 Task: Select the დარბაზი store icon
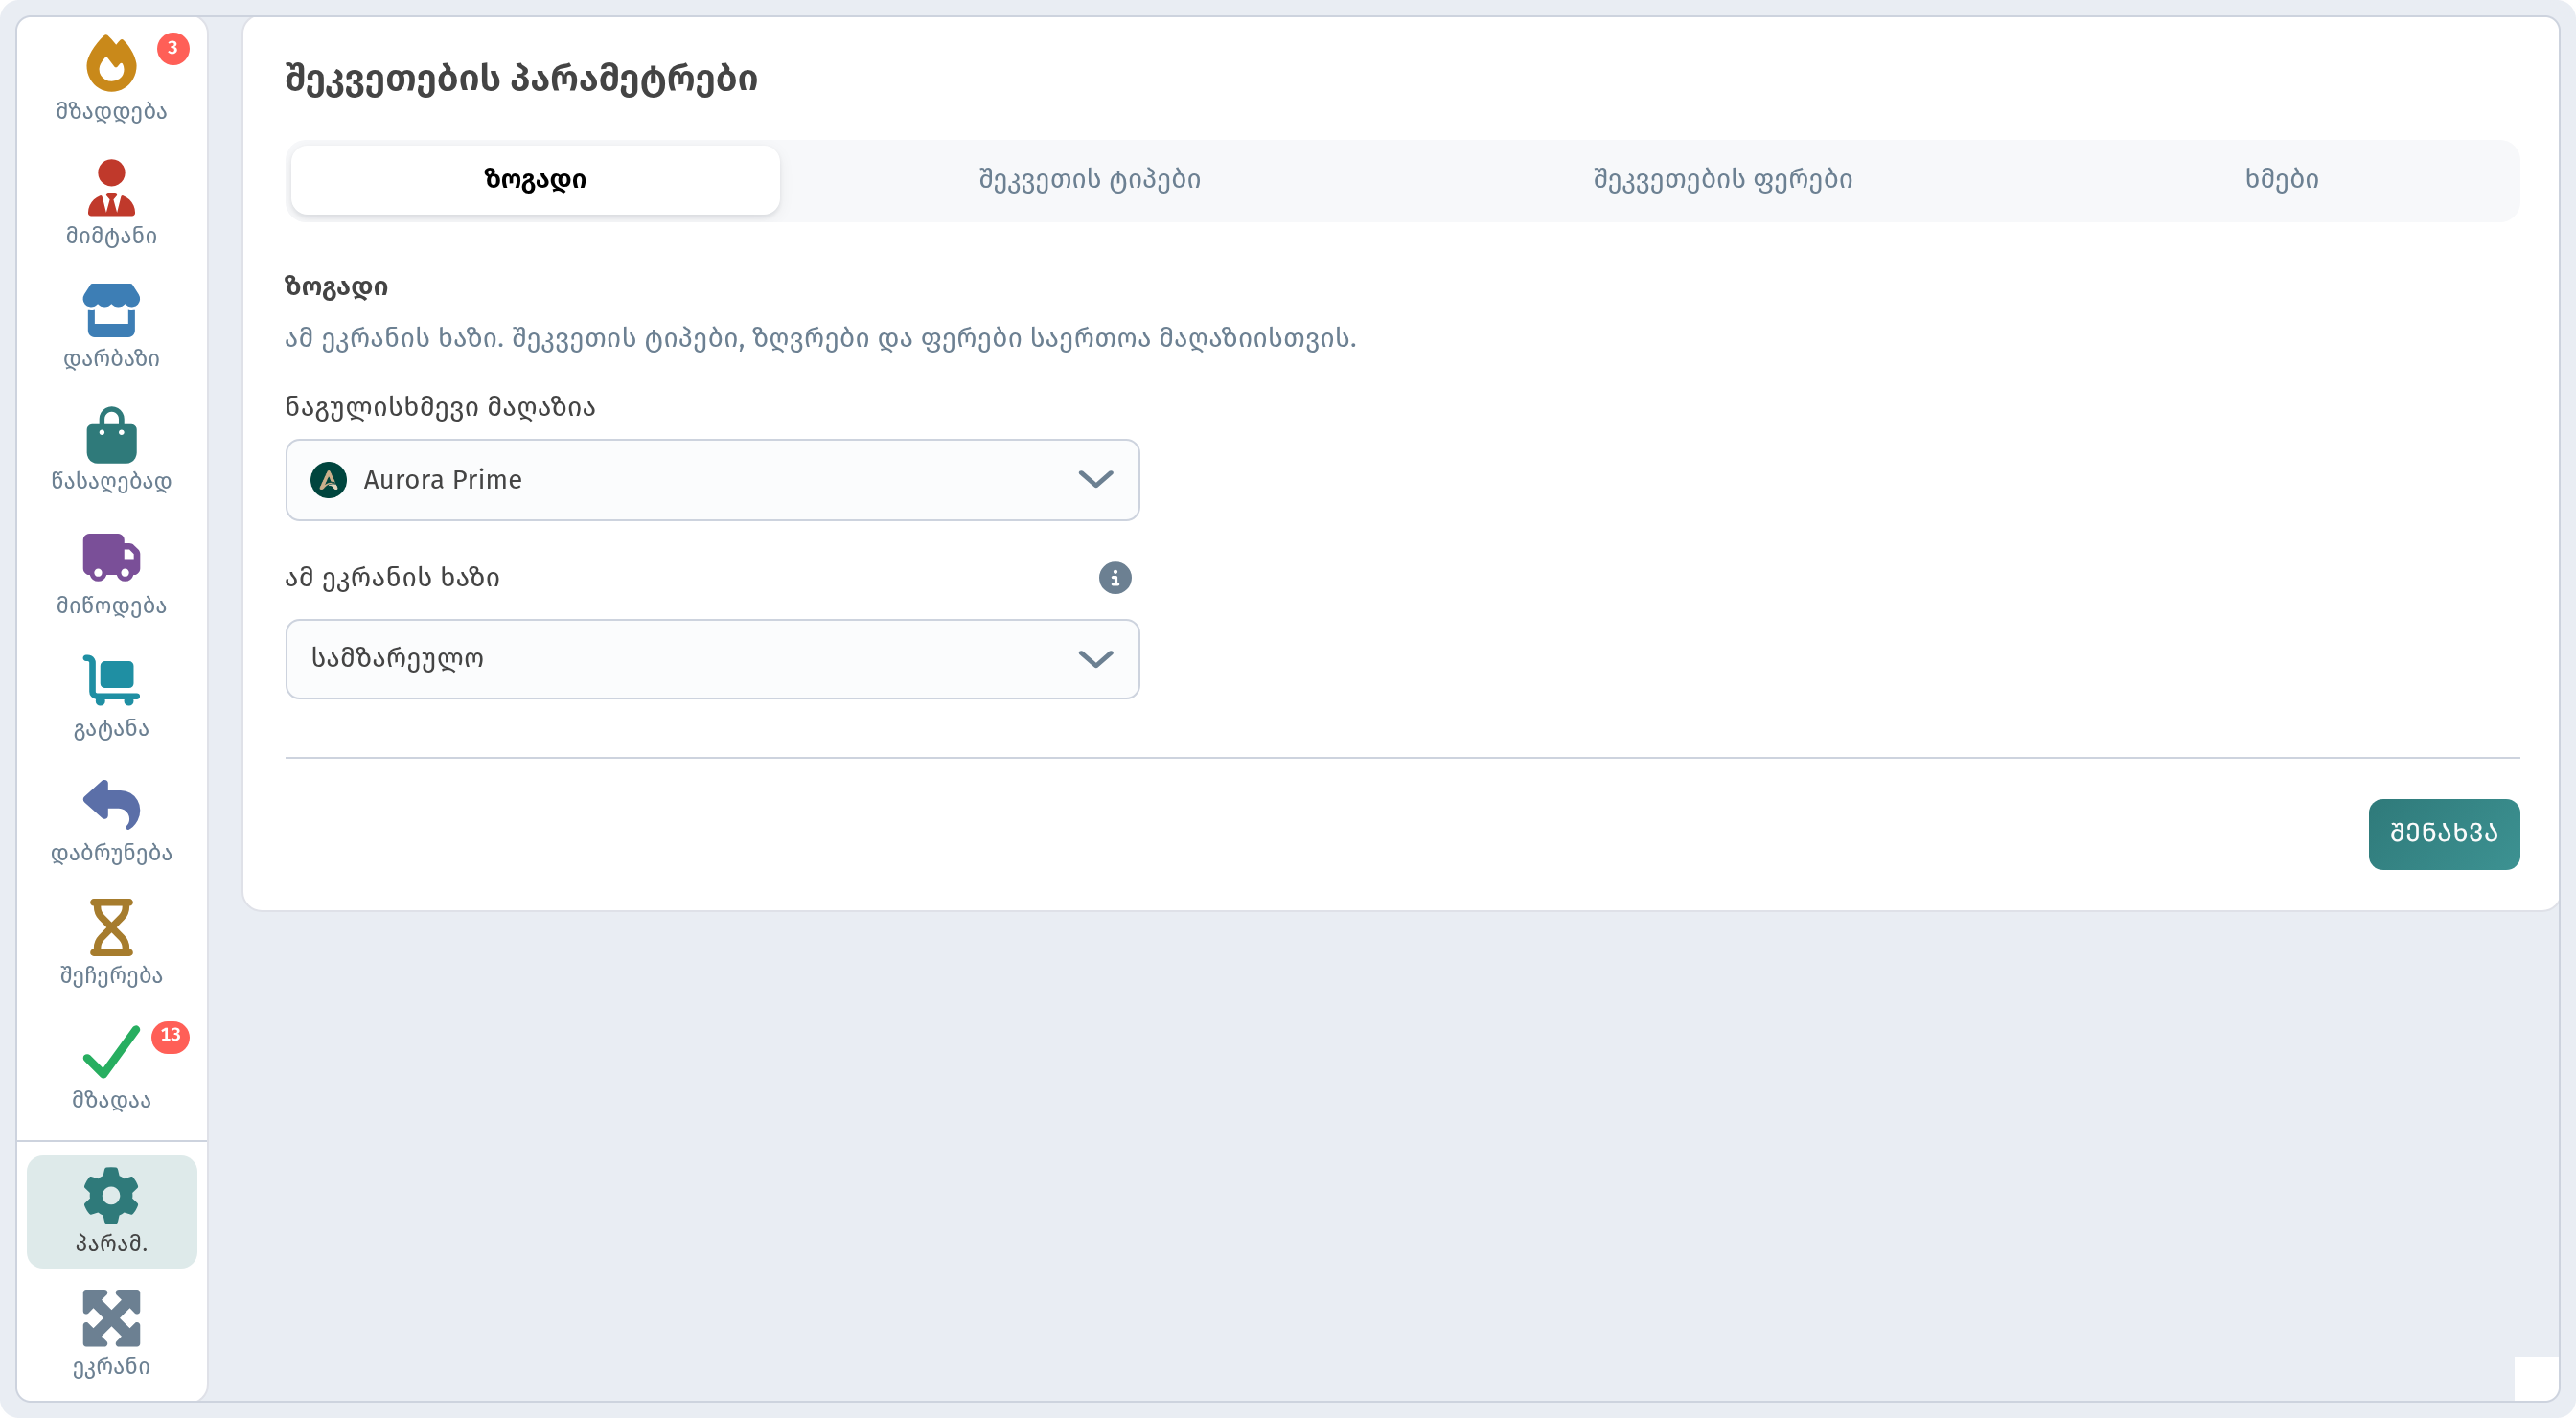point(111,311)
